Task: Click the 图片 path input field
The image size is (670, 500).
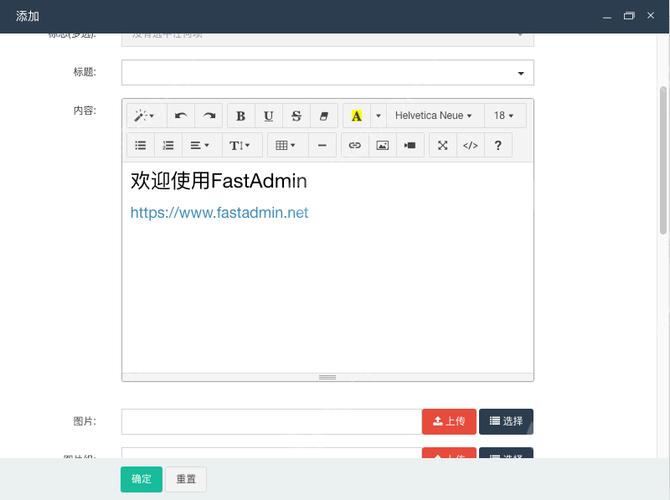Action: tap(272, 422)
